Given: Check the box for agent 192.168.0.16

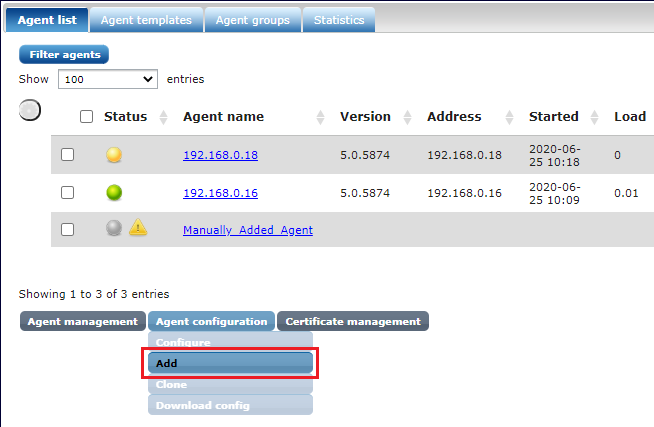Looking at the screenshot, I should 67,193.
